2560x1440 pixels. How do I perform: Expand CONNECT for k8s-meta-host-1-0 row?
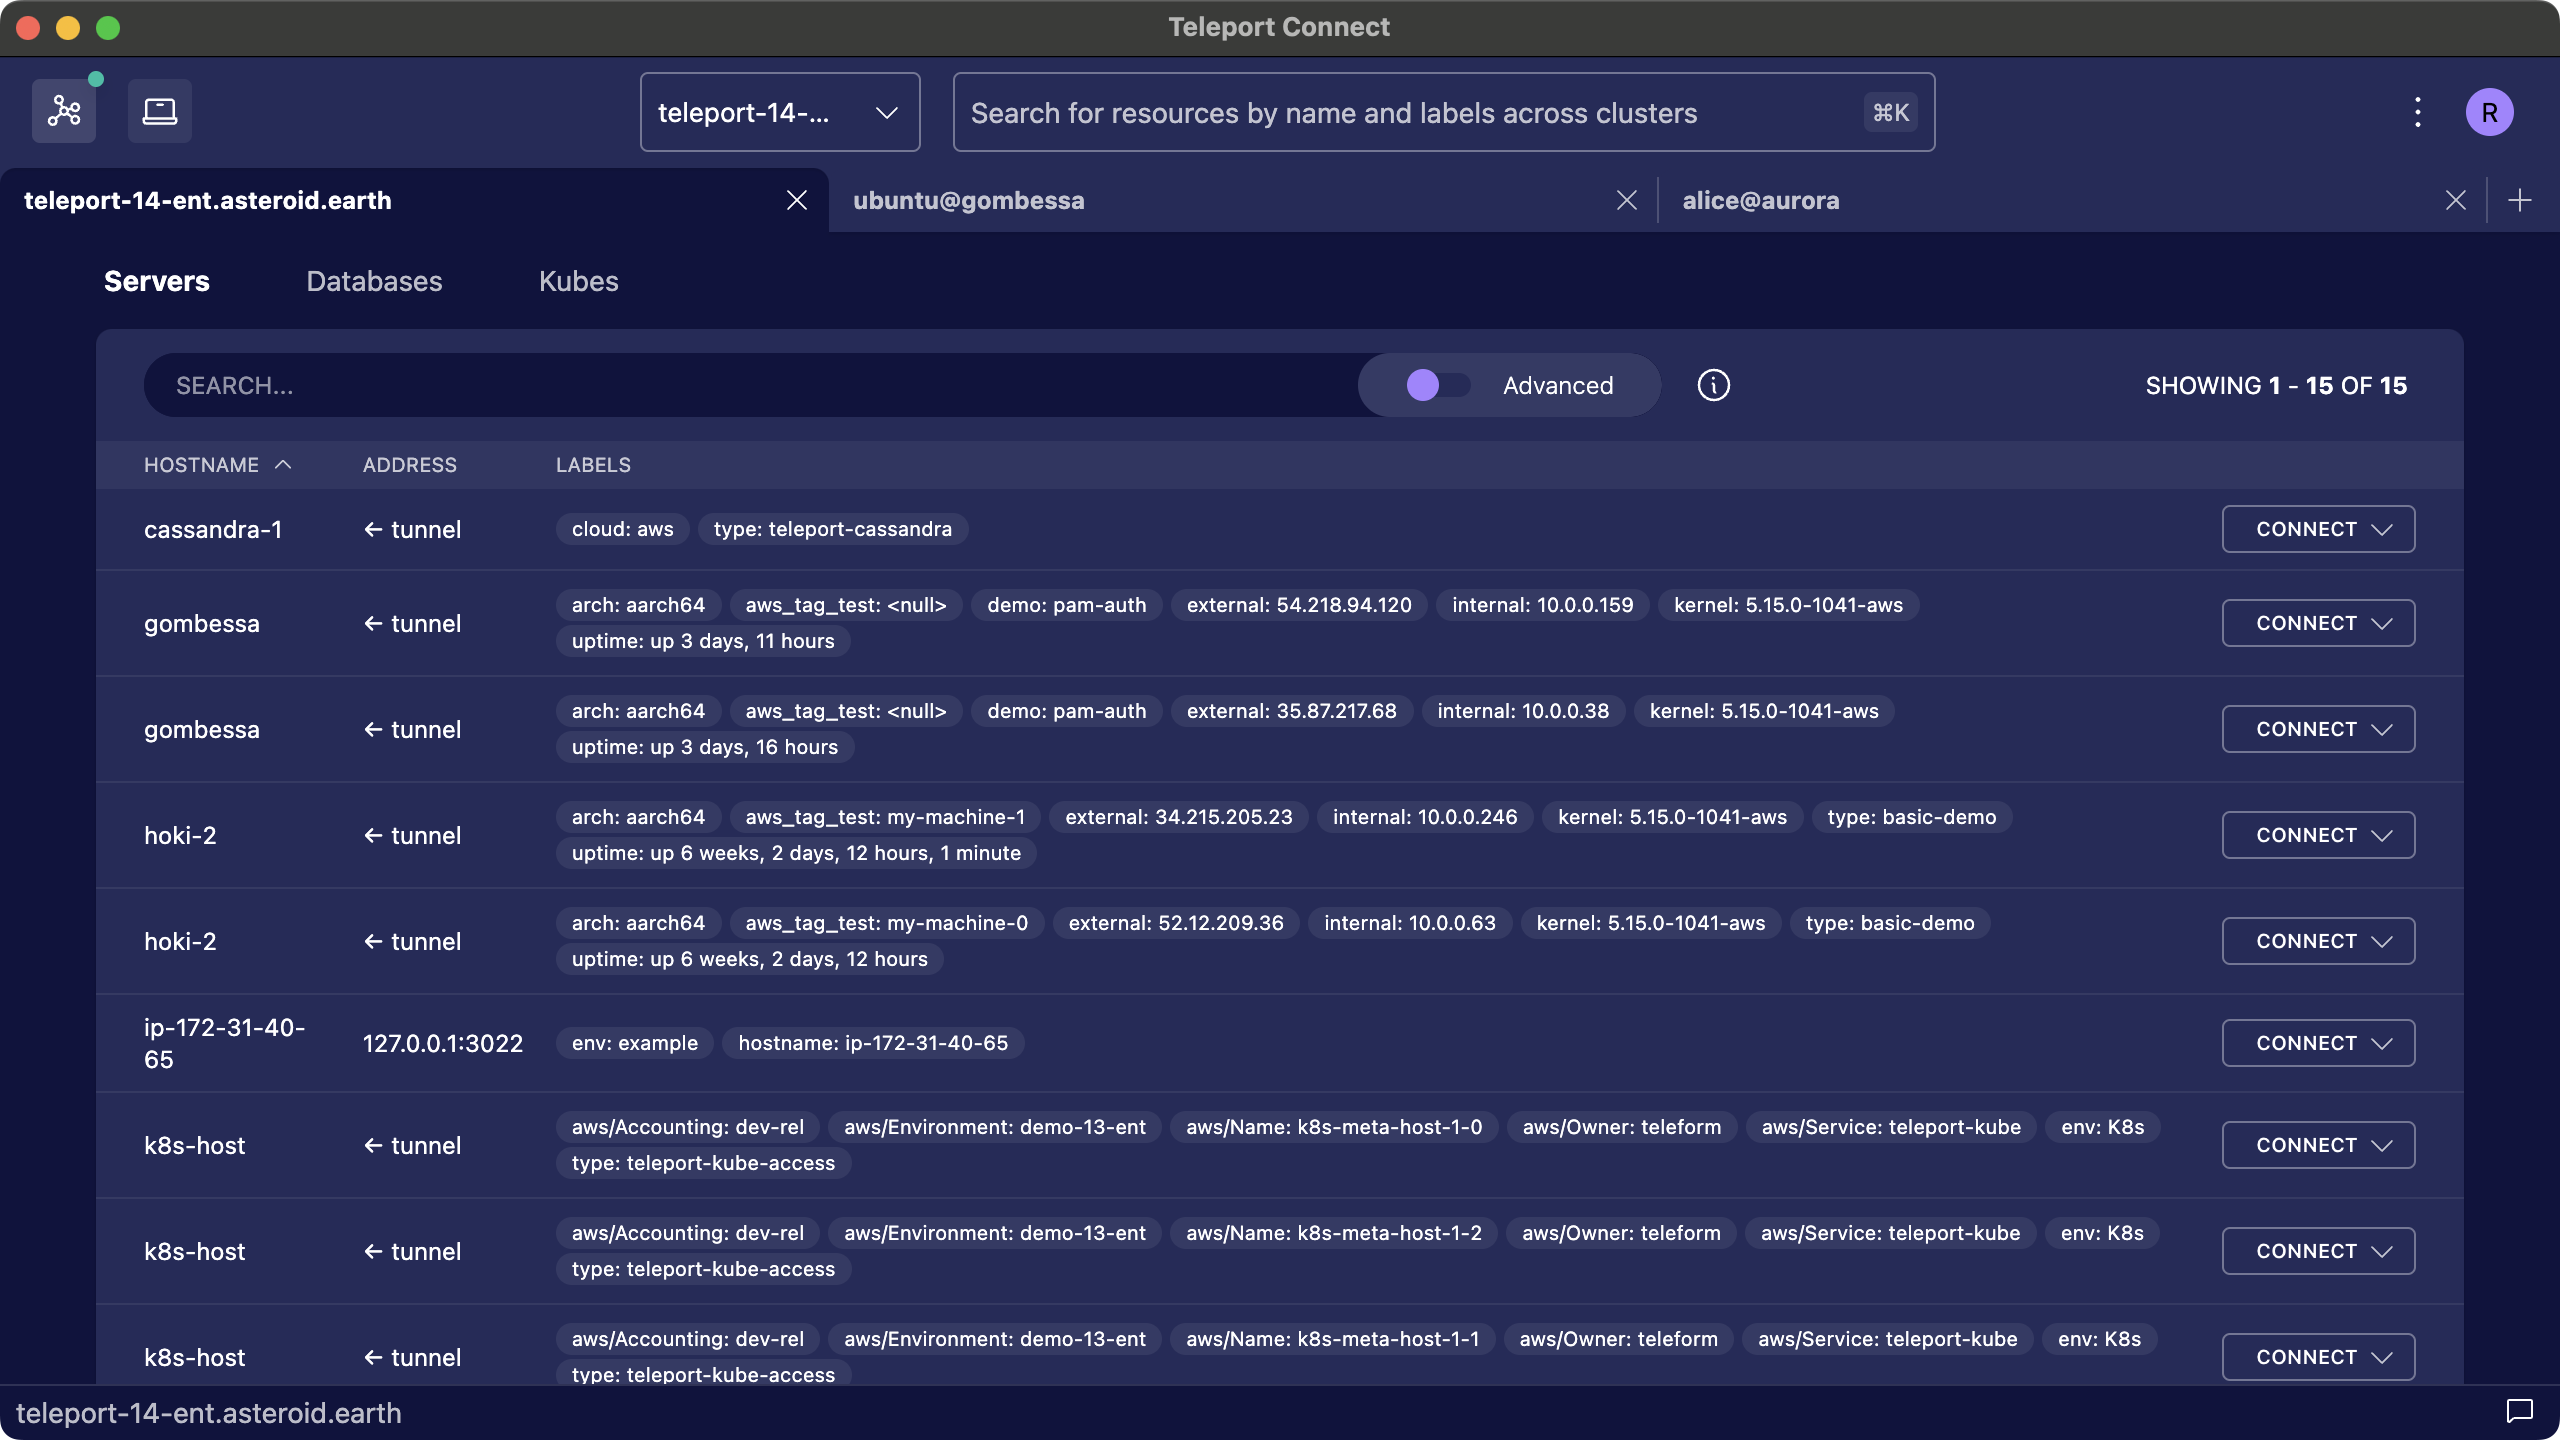coord(2319,1145)
